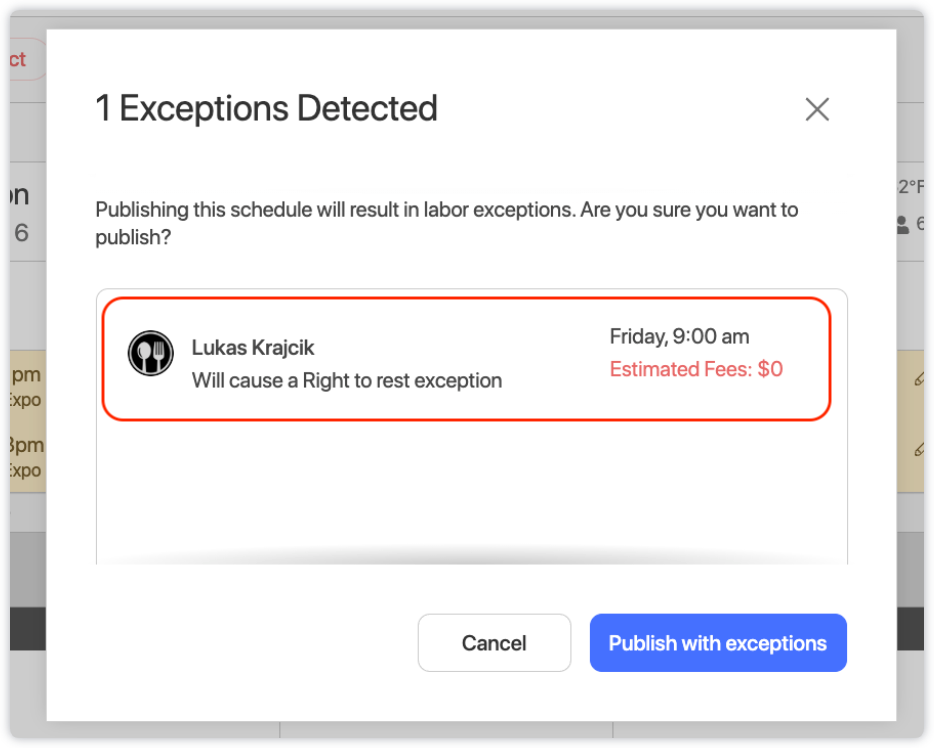Image resolution: width=934 pixels, height=748 pixels.
Task: Click the fork and spoon avatar icon
Action: (151, 354)
